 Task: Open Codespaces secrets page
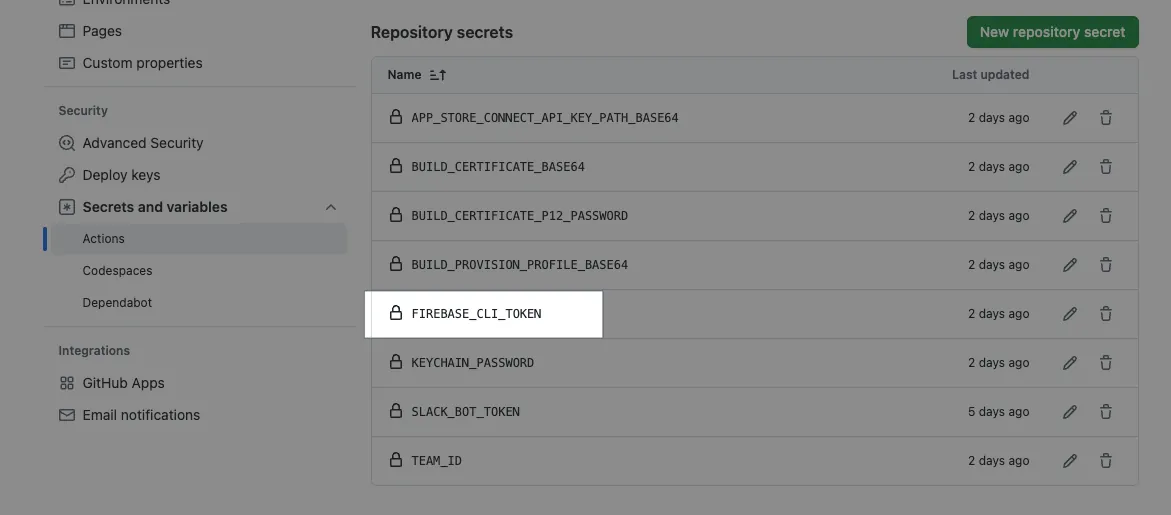[117, 271]
